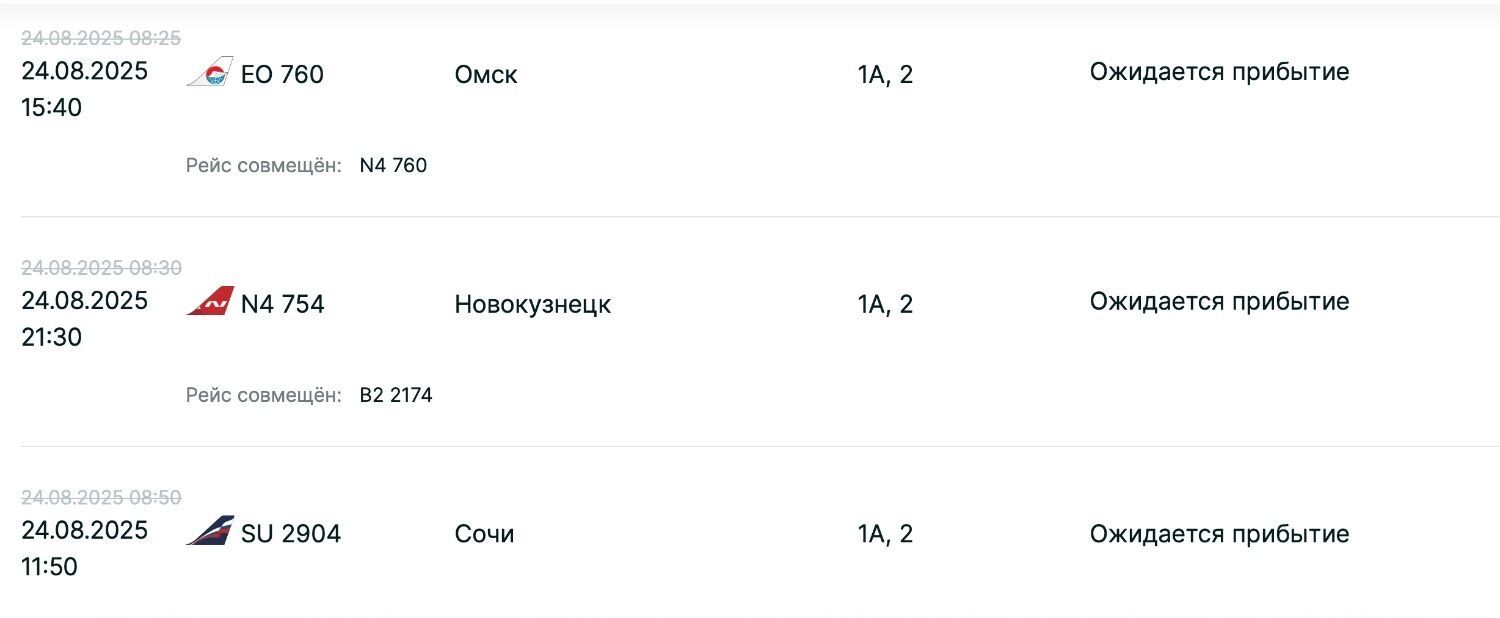Click terminal 1A, 2 for SU 2904
This screenshot has height=618, width=1500.
[885, 534]
